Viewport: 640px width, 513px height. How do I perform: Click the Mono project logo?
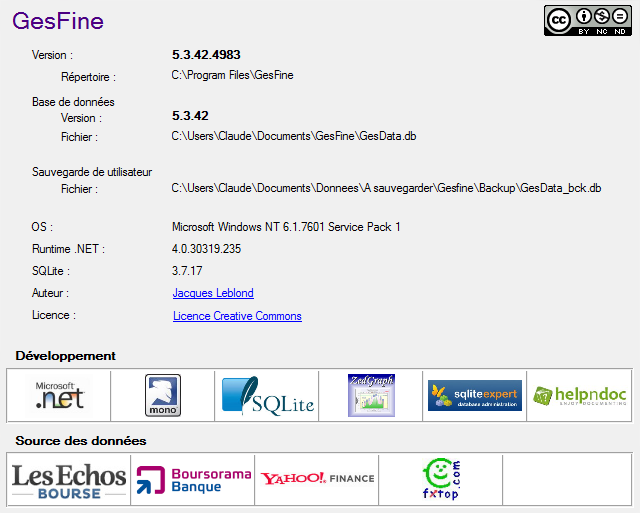coord(162,395)
